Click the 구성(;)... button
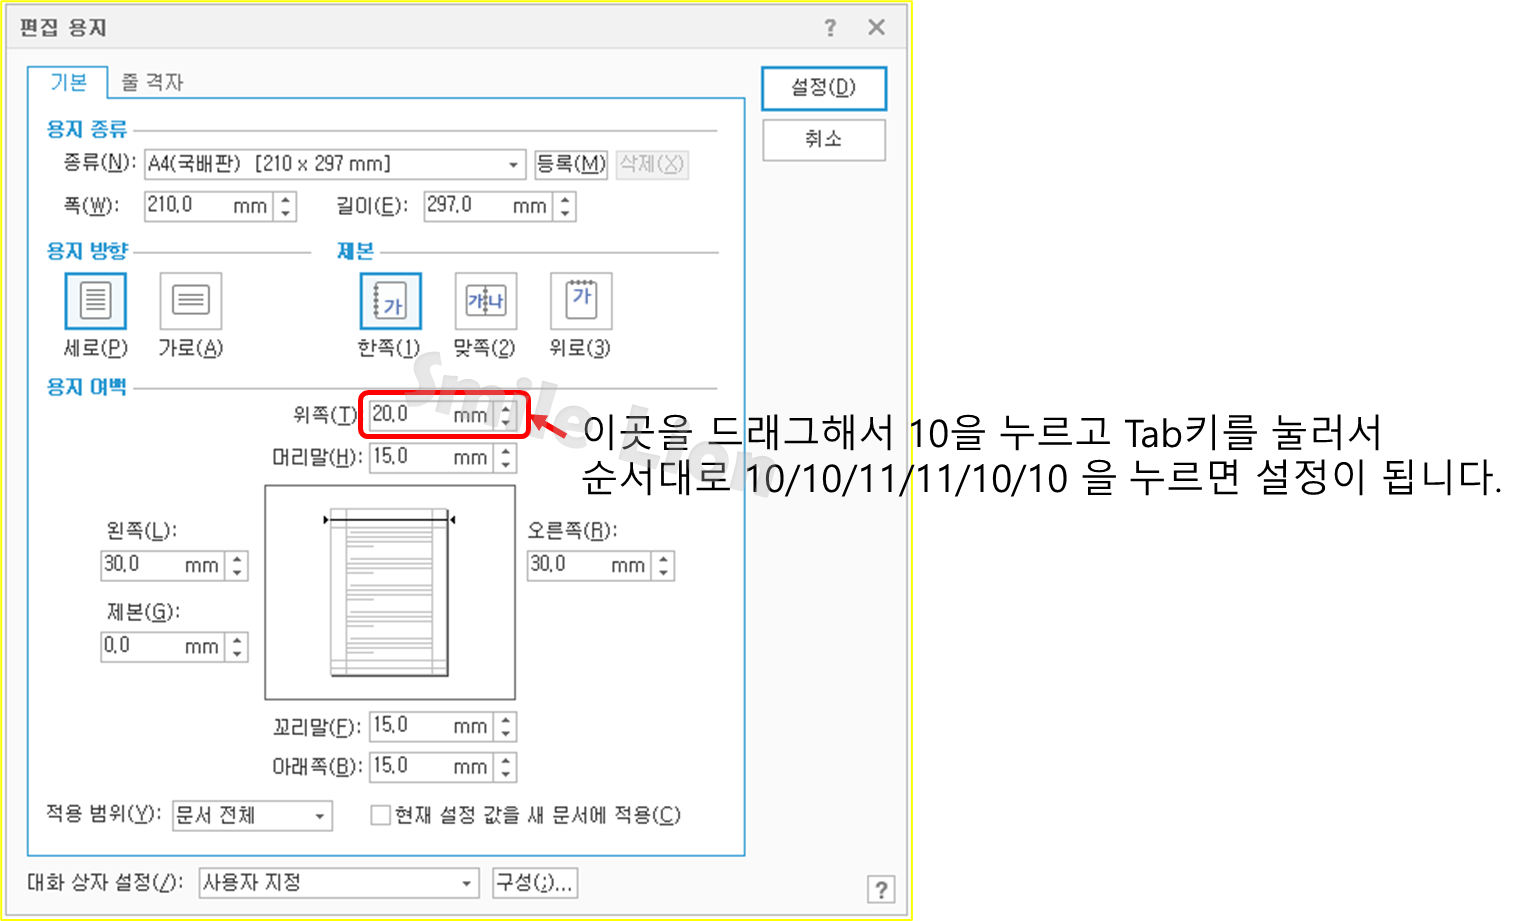This screenshot has width=1526, height=921. point(535,883)
